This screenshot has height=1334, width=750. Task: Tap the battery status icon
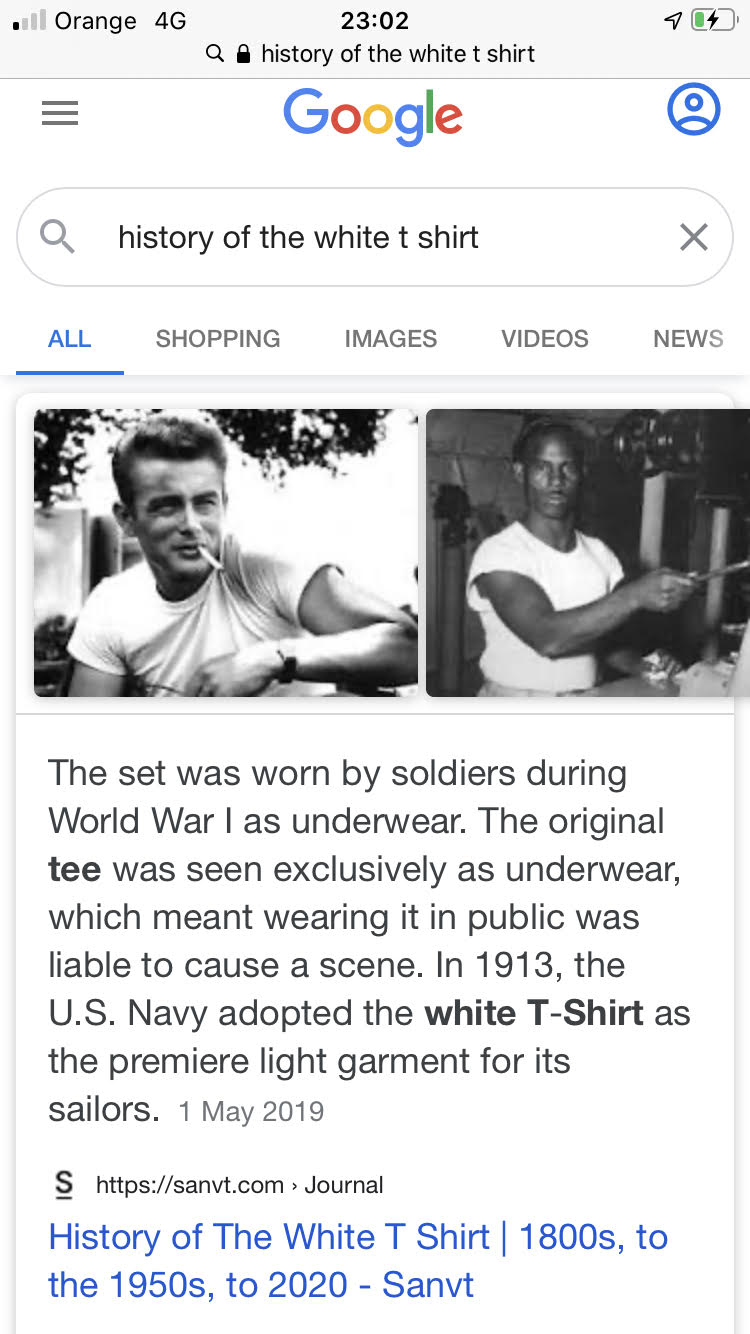(714, 20)
